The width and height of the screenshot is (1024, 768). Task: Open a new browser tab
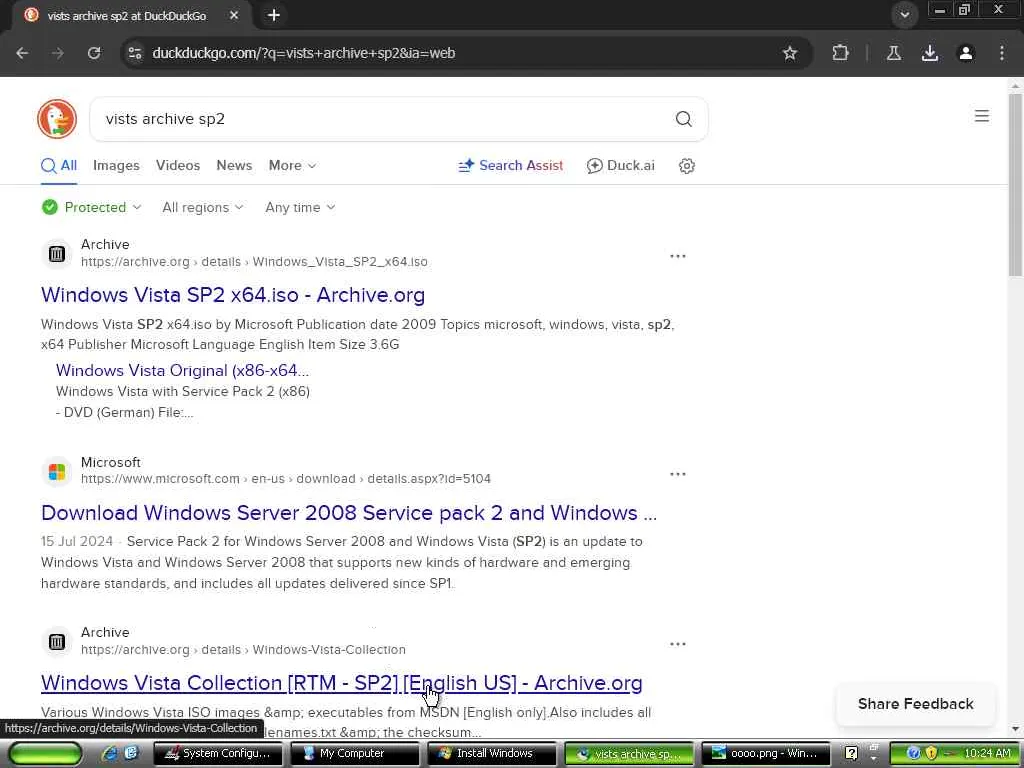[x=274, y=15]
